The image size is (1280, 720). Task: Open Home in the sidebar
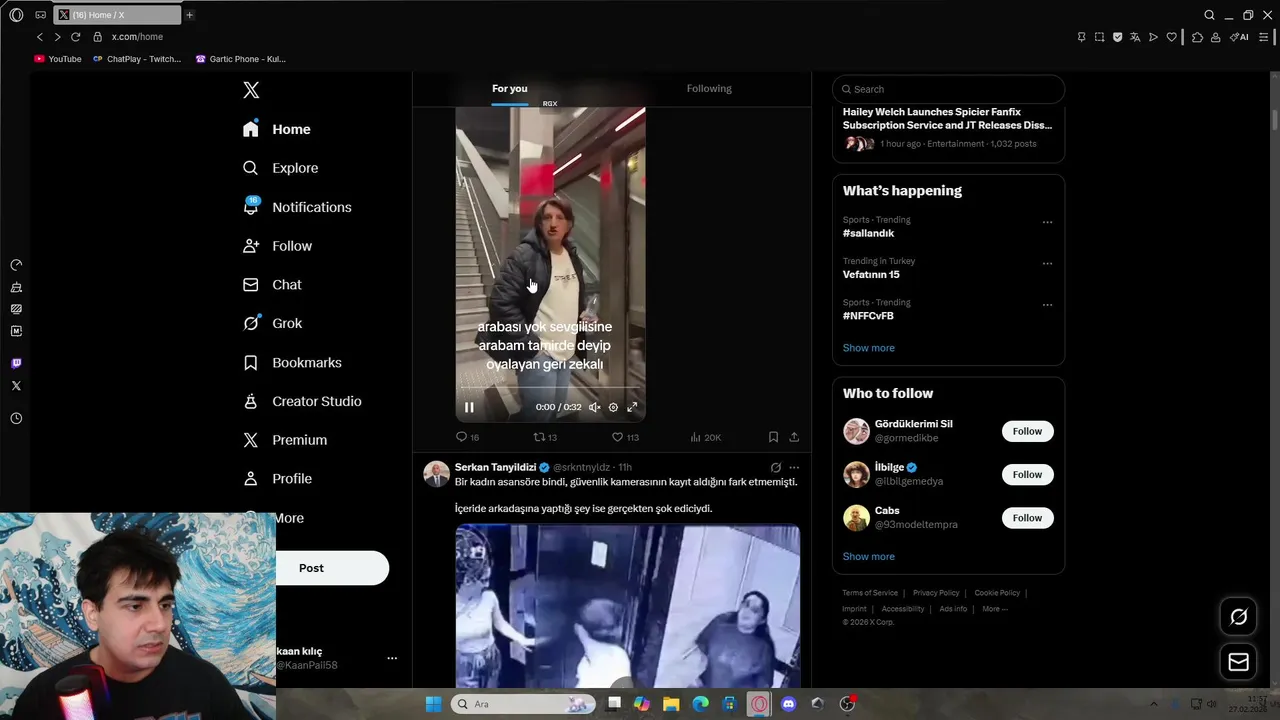(x=277, y=129)
